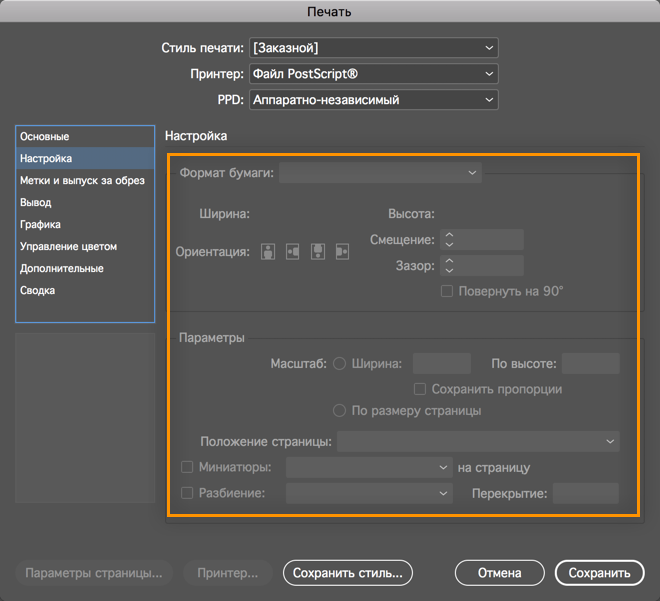Click the Зазор stepper arrows
The width and height of the screenshot is (660, 601).
[448, 266]
